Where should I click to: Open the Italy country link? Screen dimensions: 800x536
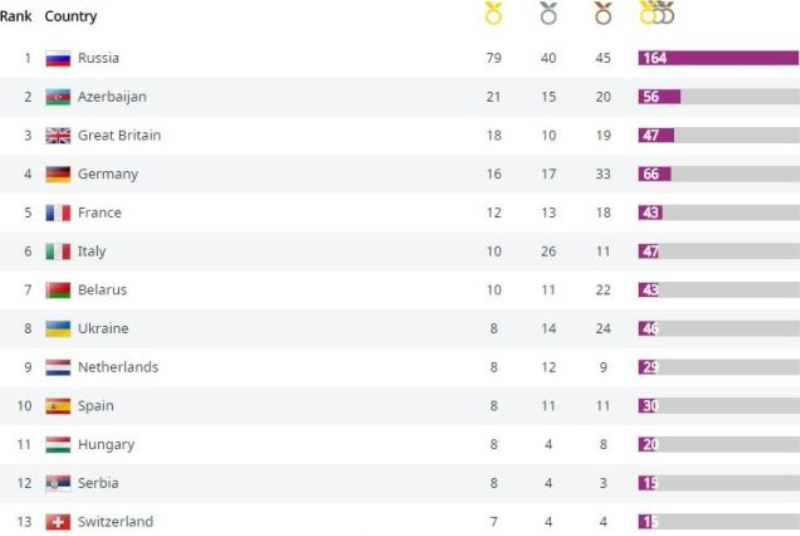pos(92,251)
